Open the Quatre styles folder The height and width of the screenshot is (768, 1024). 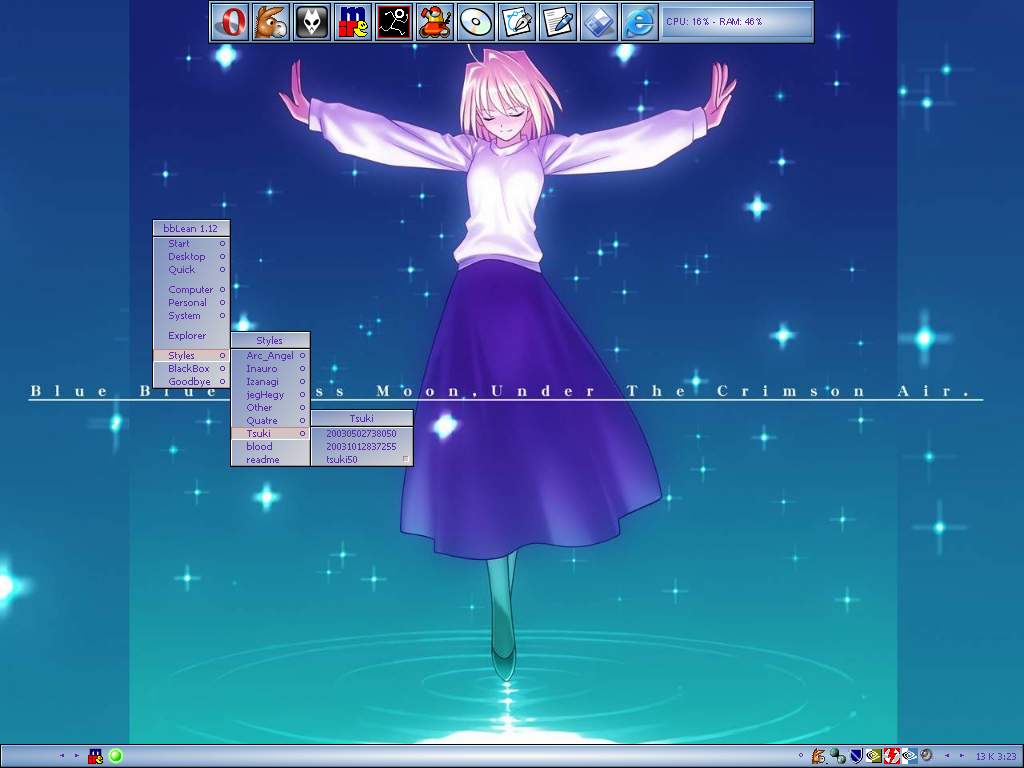pos(270,421)
